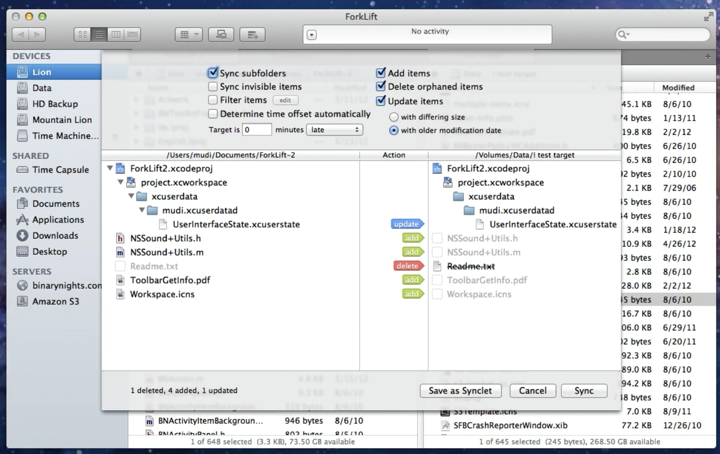The height and width of the screenshot is (454, 720).
Task: Open the arrange options dropdown
Action: tap(189, 34)
